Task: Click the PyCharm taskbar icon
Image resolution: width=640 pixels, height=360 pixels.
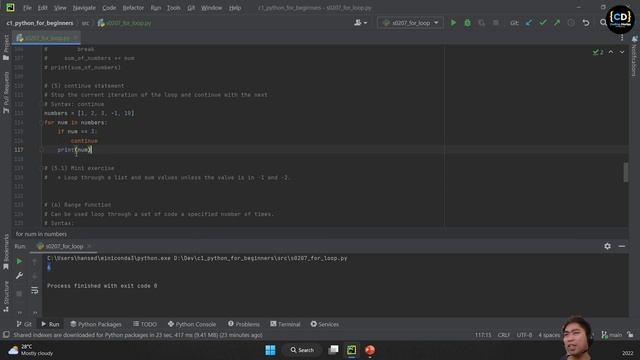Action: click(351, 350)
